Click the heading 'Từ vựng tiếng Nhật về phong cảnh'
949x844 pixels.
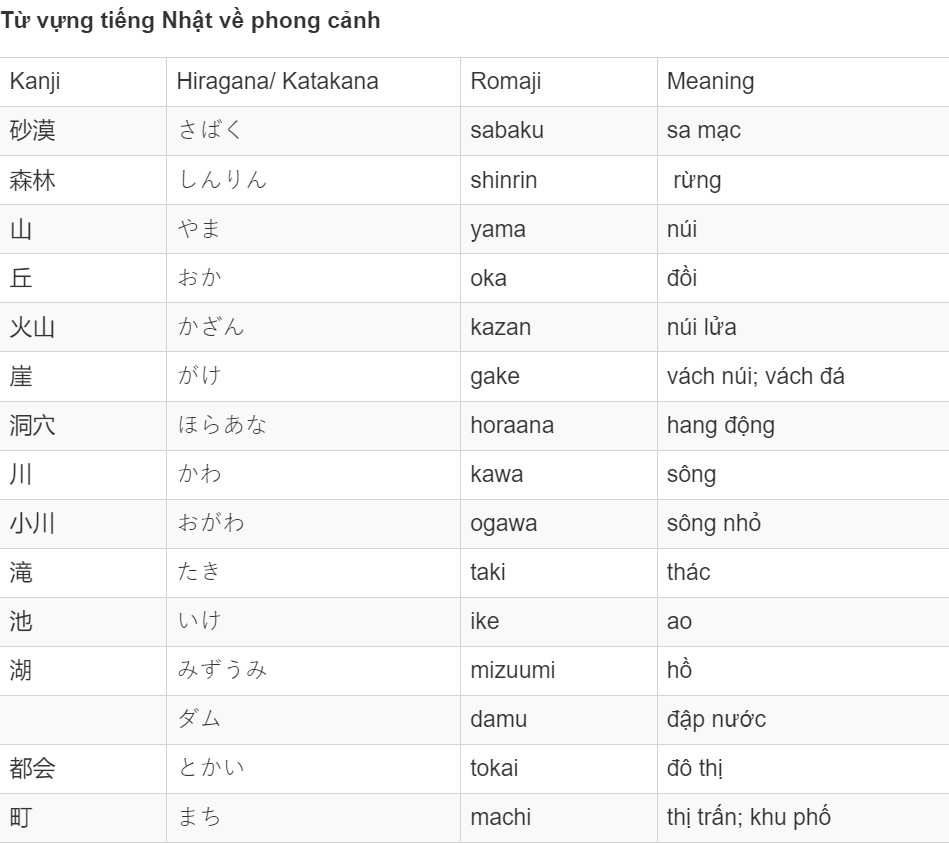coord(190,21)
